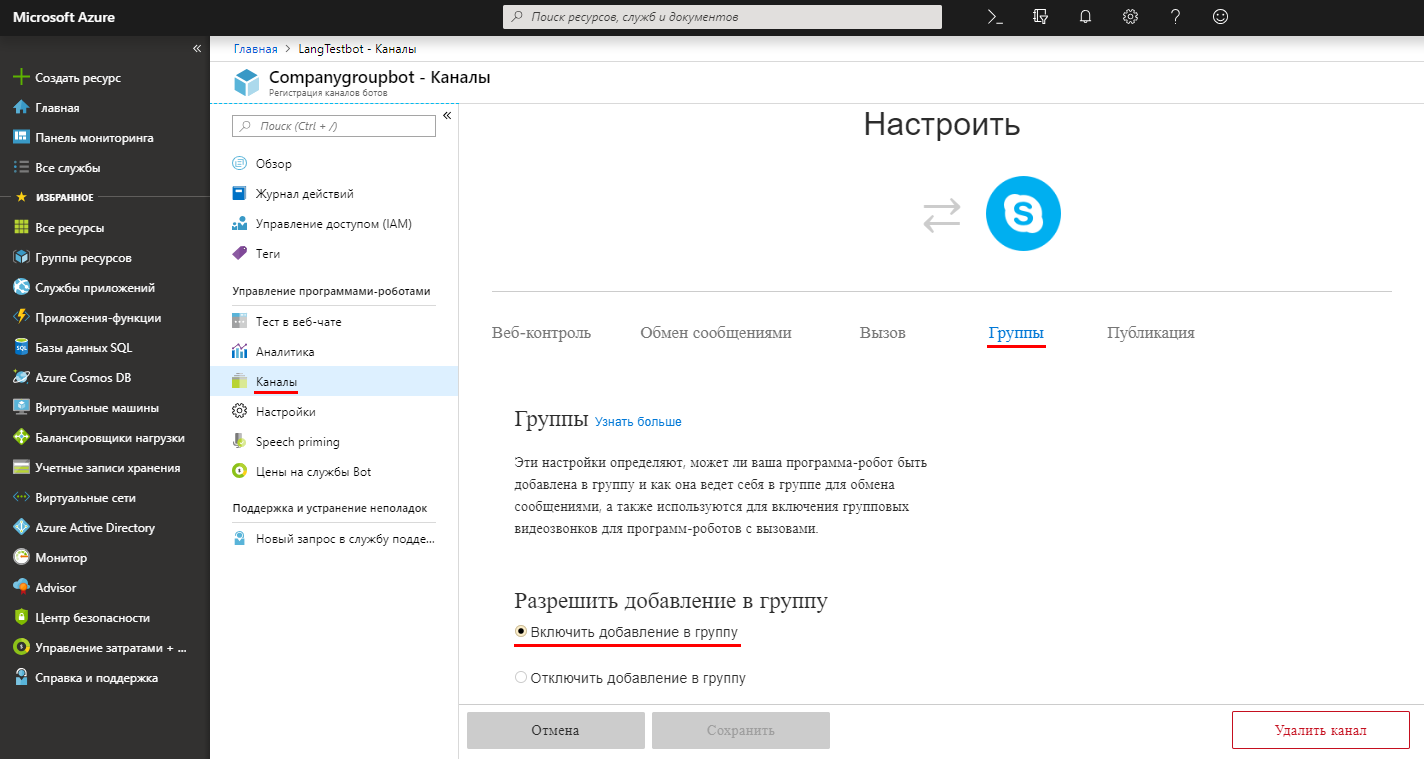
Task: Click the Монитор gauge icon
Action: pyautogui.click(x=20, y=558)
